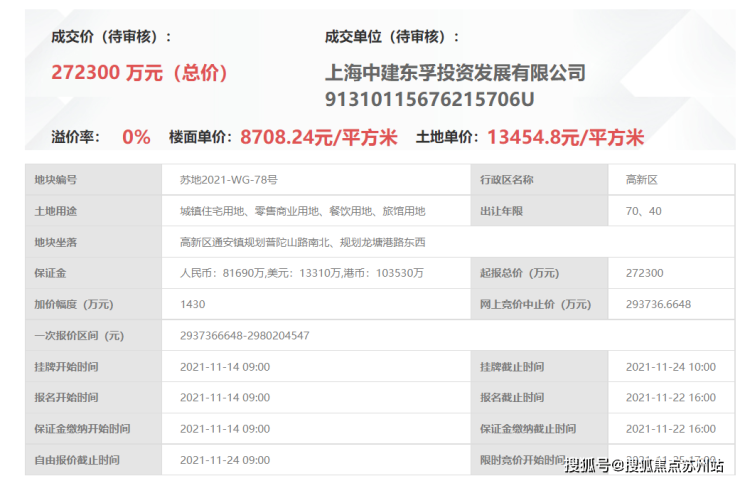This screenshot has width=740, height=481.
Task: Click the 溢价率 0% value
Action: (136, 137)
